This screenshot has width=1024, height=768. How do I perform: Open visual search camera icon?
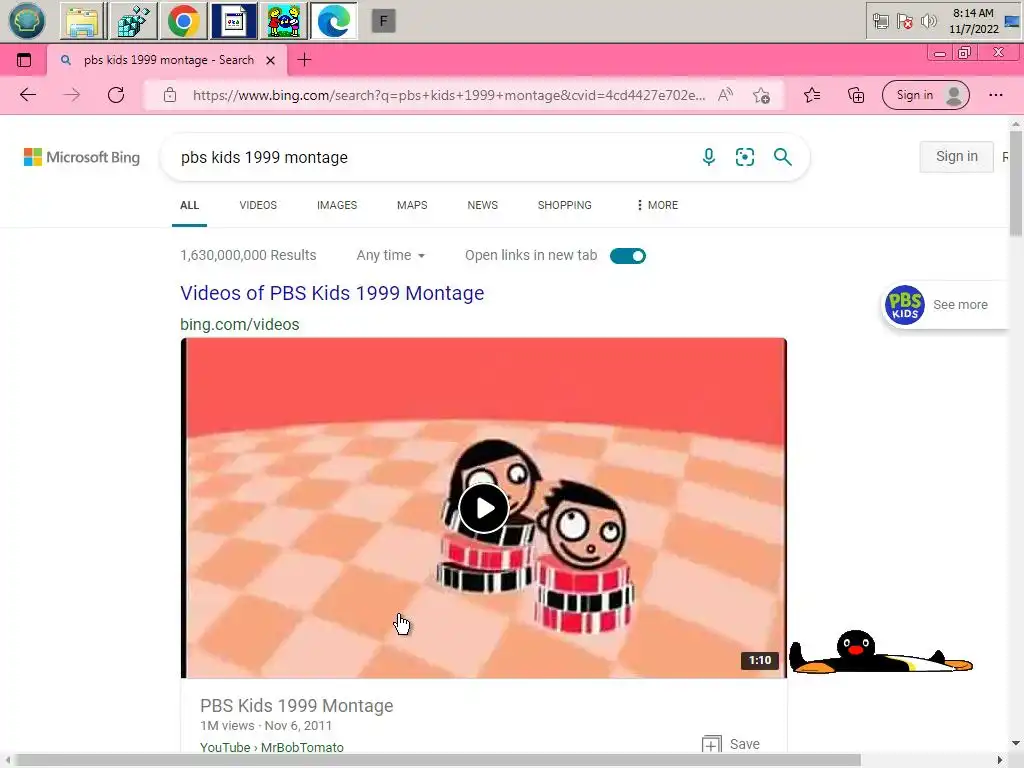(x=744, y=157)
